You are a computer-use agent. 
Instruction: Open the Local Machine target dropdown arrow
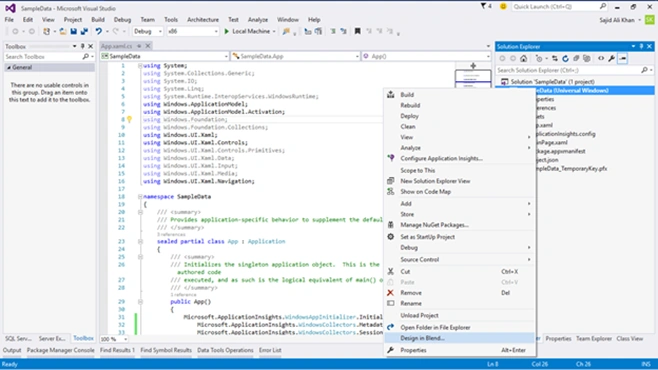[x=274, y=31]
